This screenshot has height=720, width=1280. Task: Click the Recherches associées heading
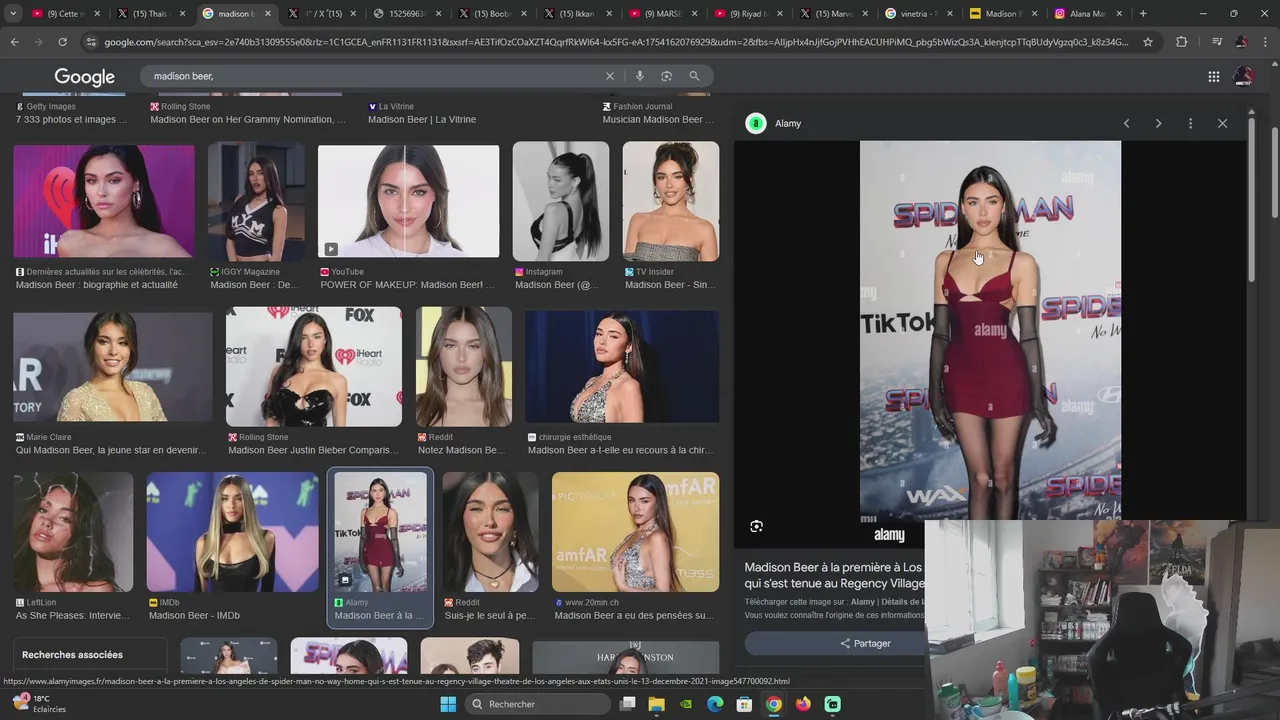pos(72,655)
